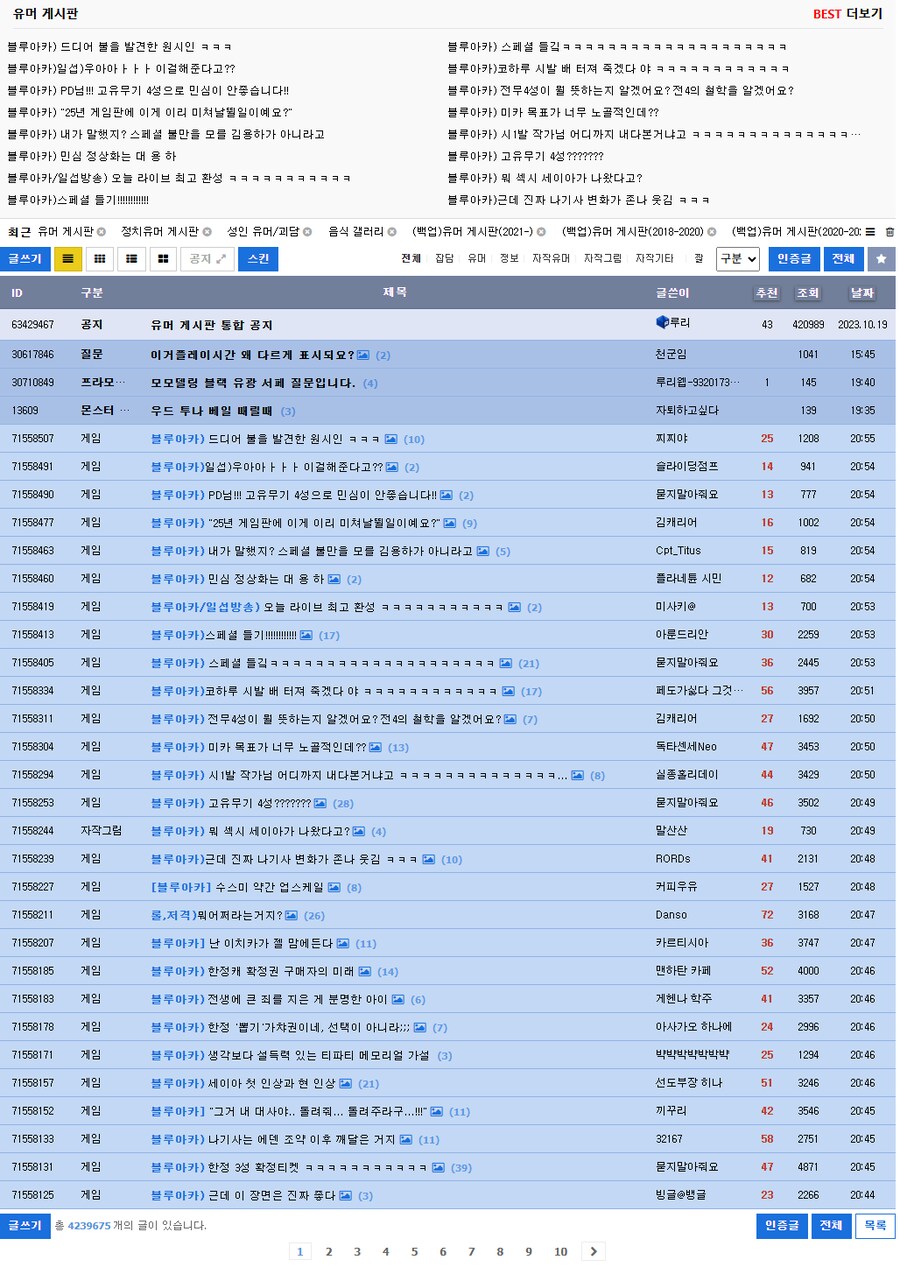Select the large card view icon
900x1267 pixels.
163,259
